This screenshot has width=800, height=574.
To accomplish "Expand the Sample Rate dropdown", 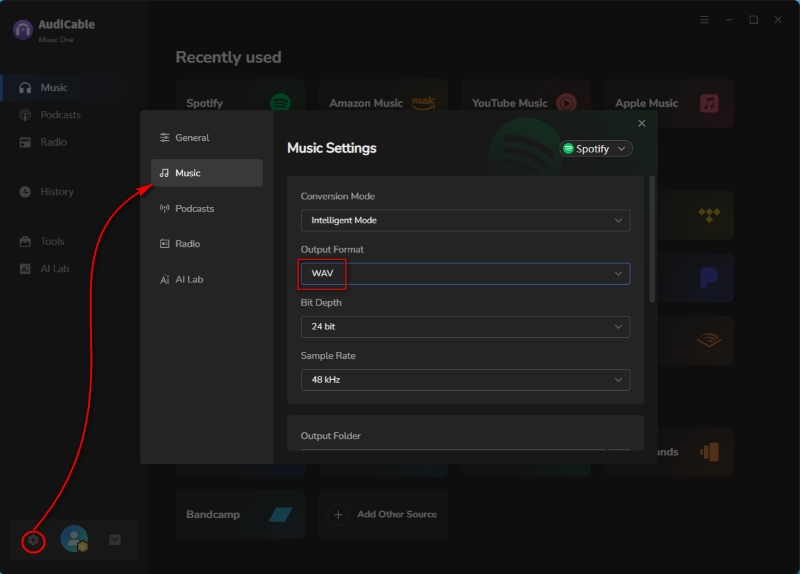I will click(465, 380).
